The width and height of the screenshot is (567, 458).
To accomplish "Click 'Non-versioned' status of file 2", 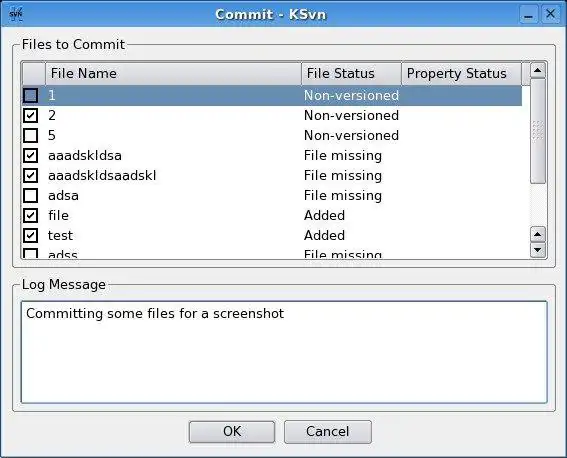I will point(351,115).
